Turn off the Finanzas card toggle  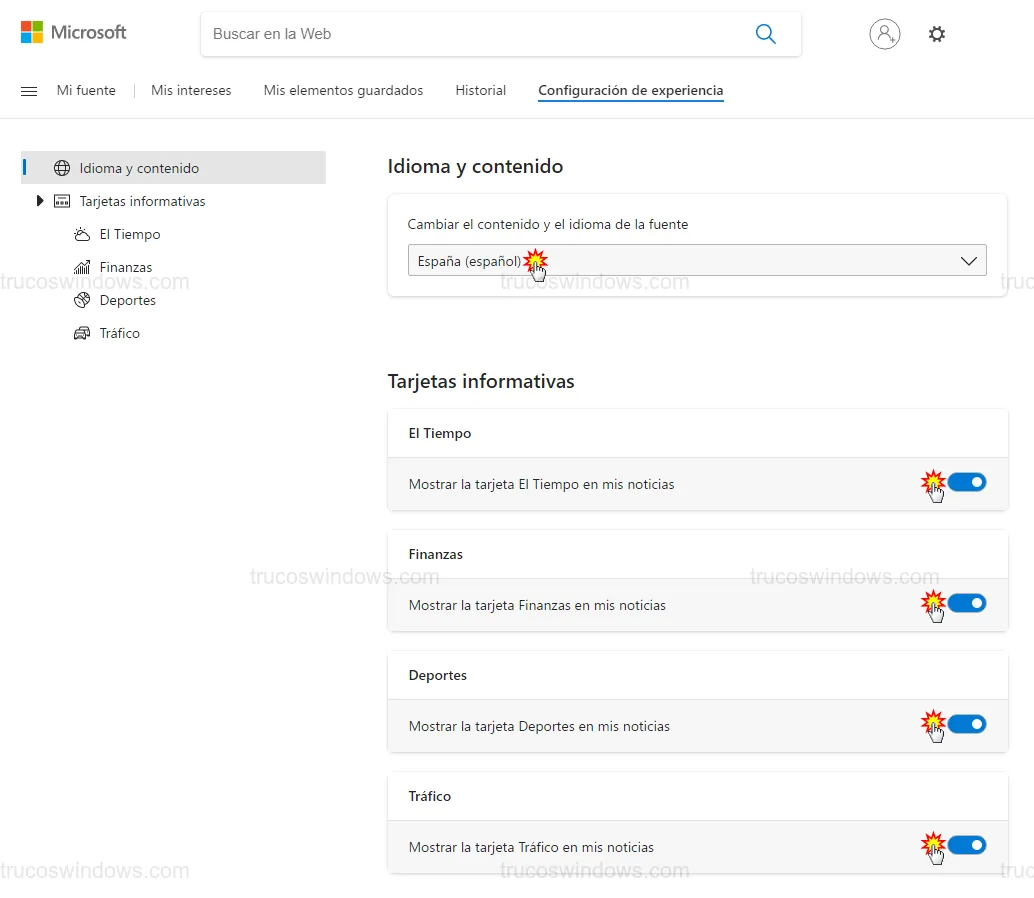point(967,603)
